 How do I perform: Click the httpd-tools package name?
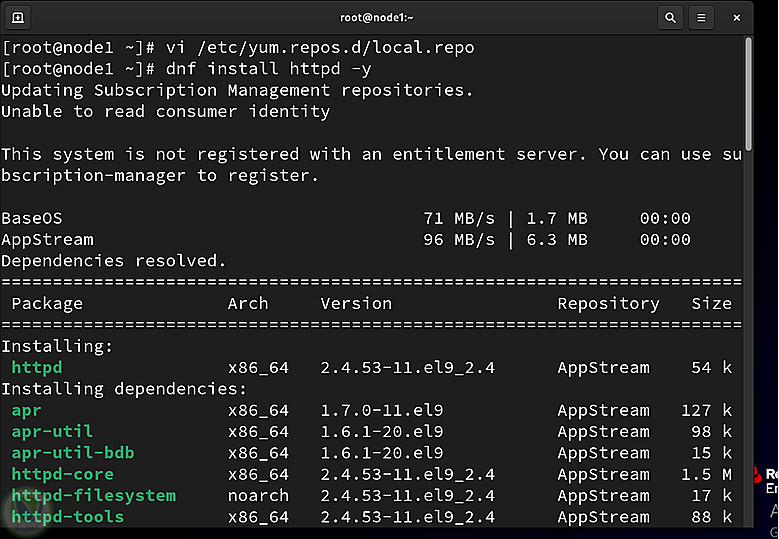coord(68,517)
